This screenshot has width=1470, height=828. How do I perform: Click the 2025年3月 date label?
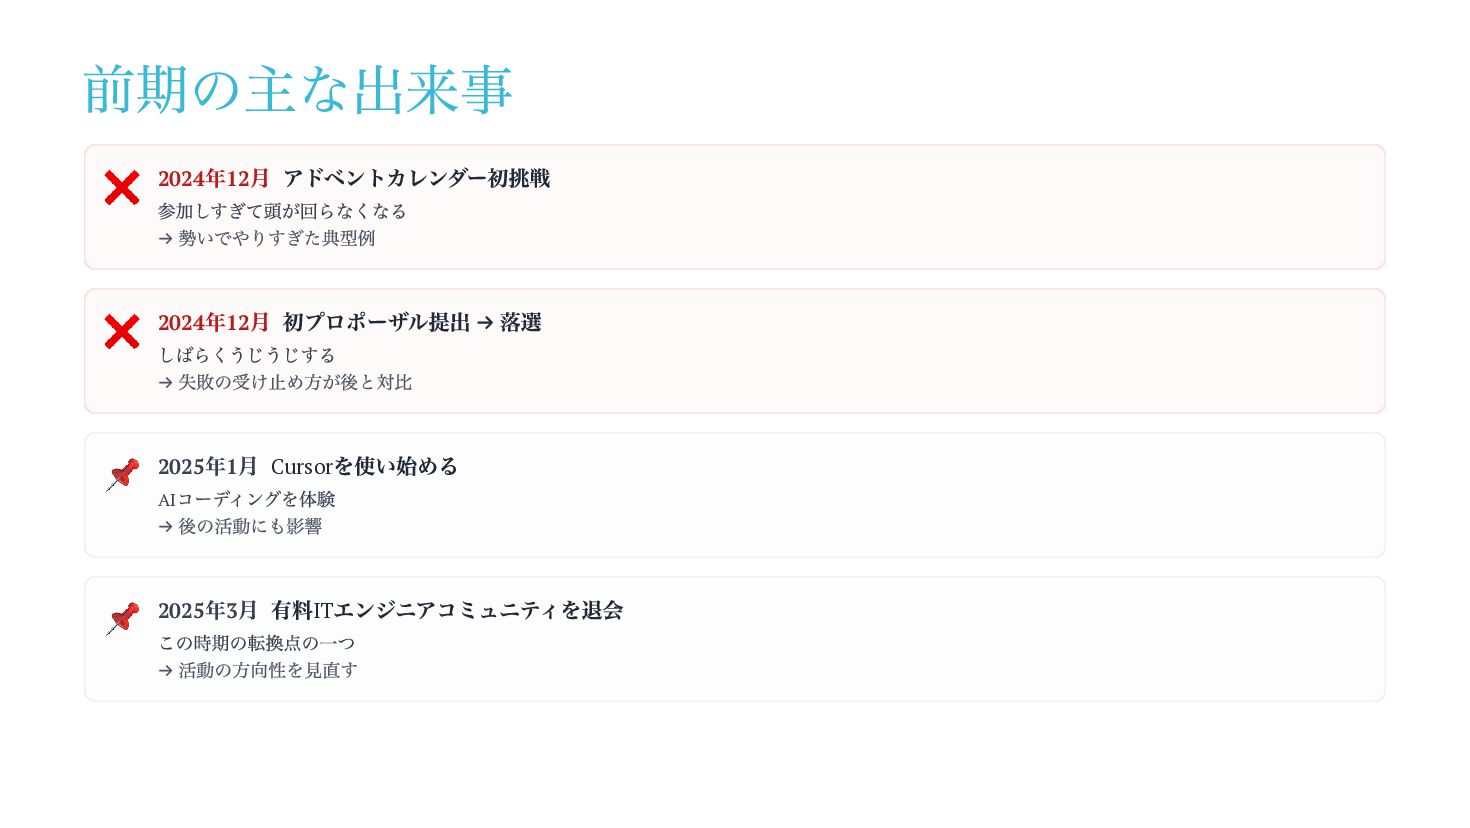207,611
